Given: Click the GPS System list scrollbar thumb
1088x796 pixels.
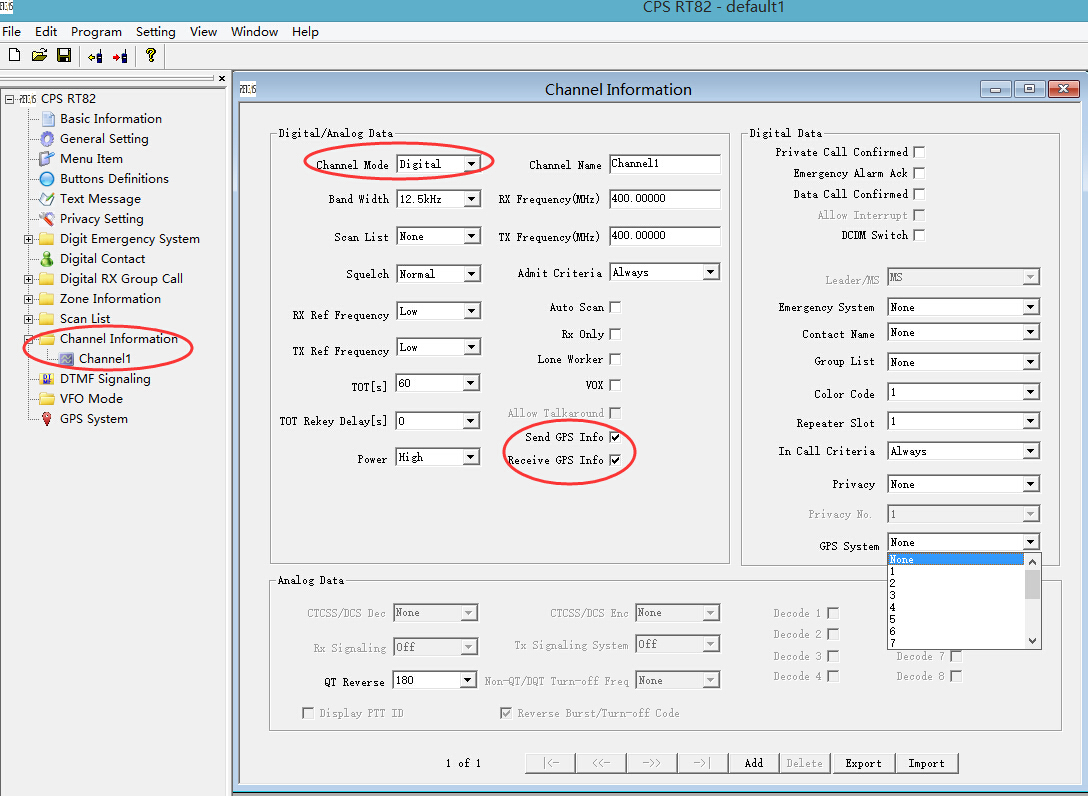Looking at the screenshot, I should coord(1032,584).
